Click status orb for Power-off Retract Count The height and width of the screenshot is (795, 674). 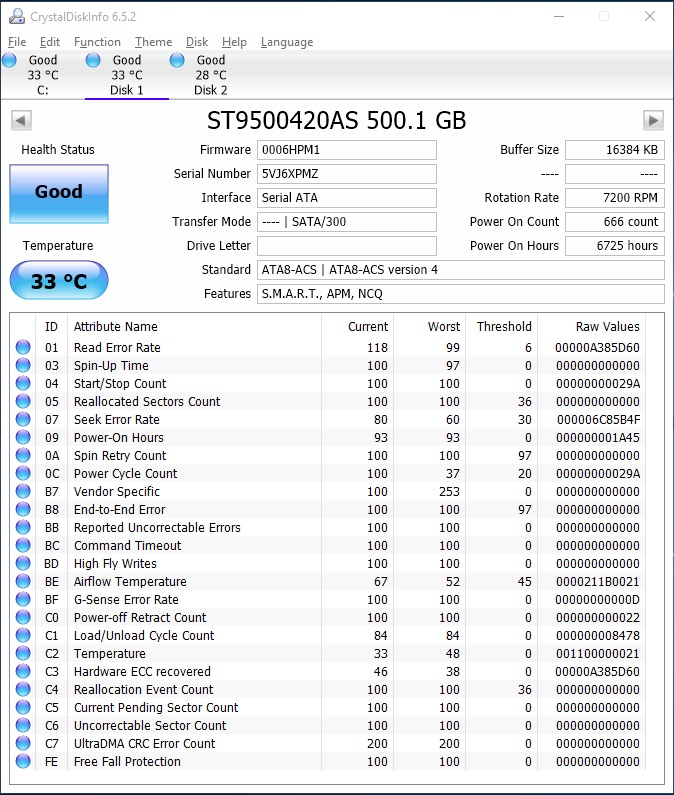point(23,617)
